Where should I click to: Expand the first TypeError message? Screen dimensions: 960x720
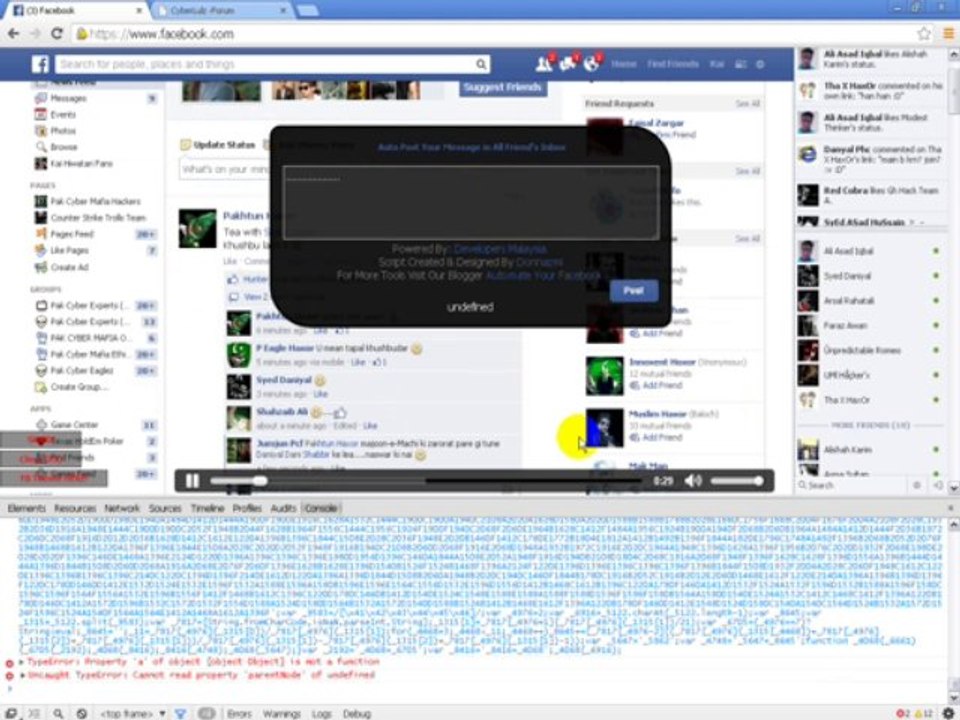(21, 662)
